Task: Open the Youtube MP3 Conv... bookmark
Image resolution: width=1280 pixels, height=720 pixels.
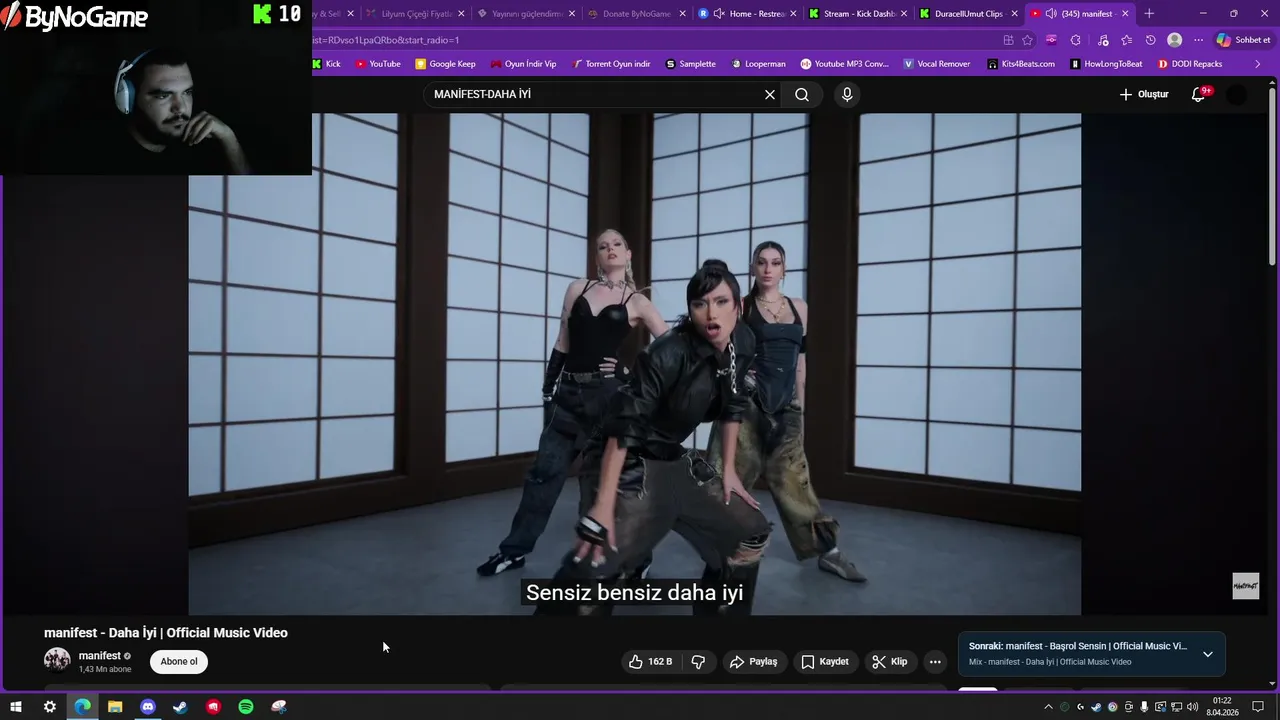Action: pyautogui.click(x=844, y=64)
